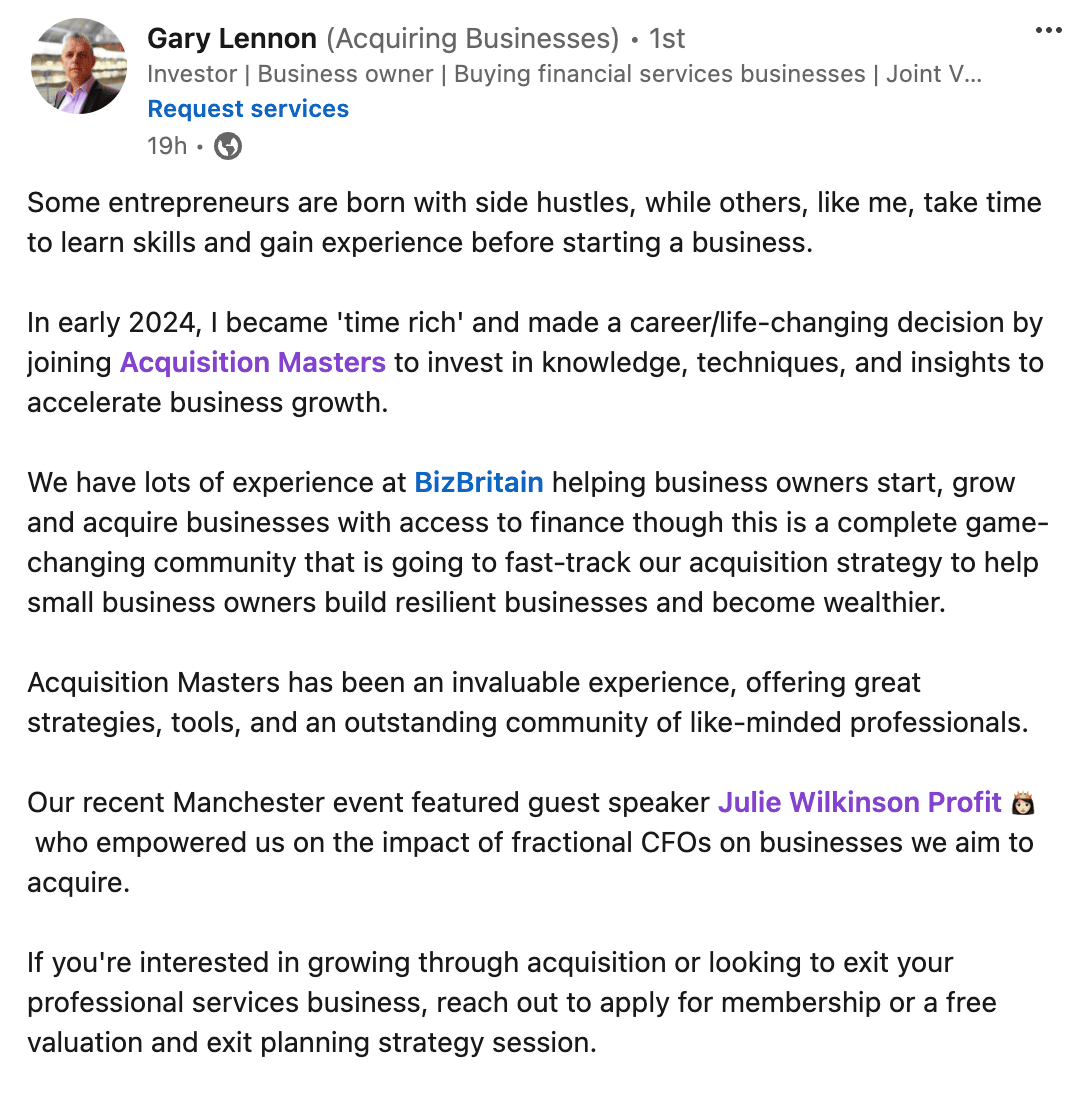Open the Acquisition Masters mention link
1090x1110 pixels.
click(253, 362)
